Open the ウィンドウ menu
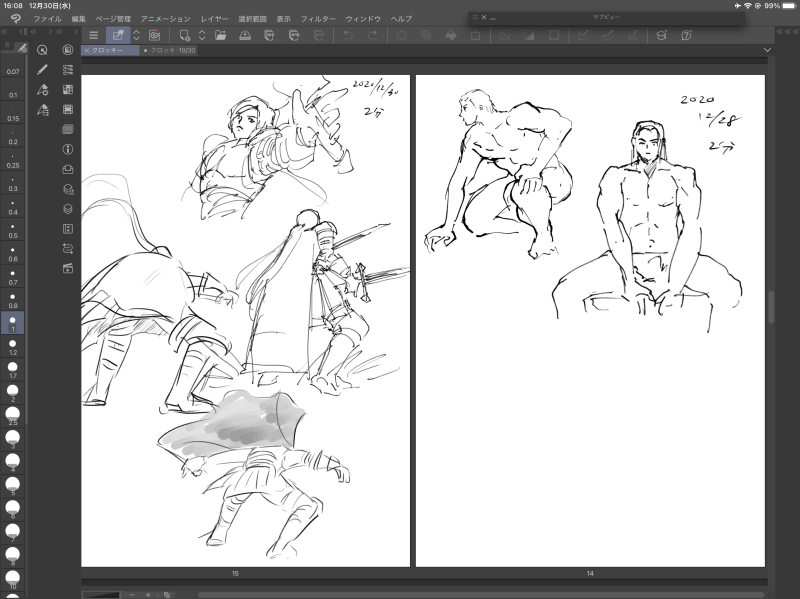 coord(363,19)
